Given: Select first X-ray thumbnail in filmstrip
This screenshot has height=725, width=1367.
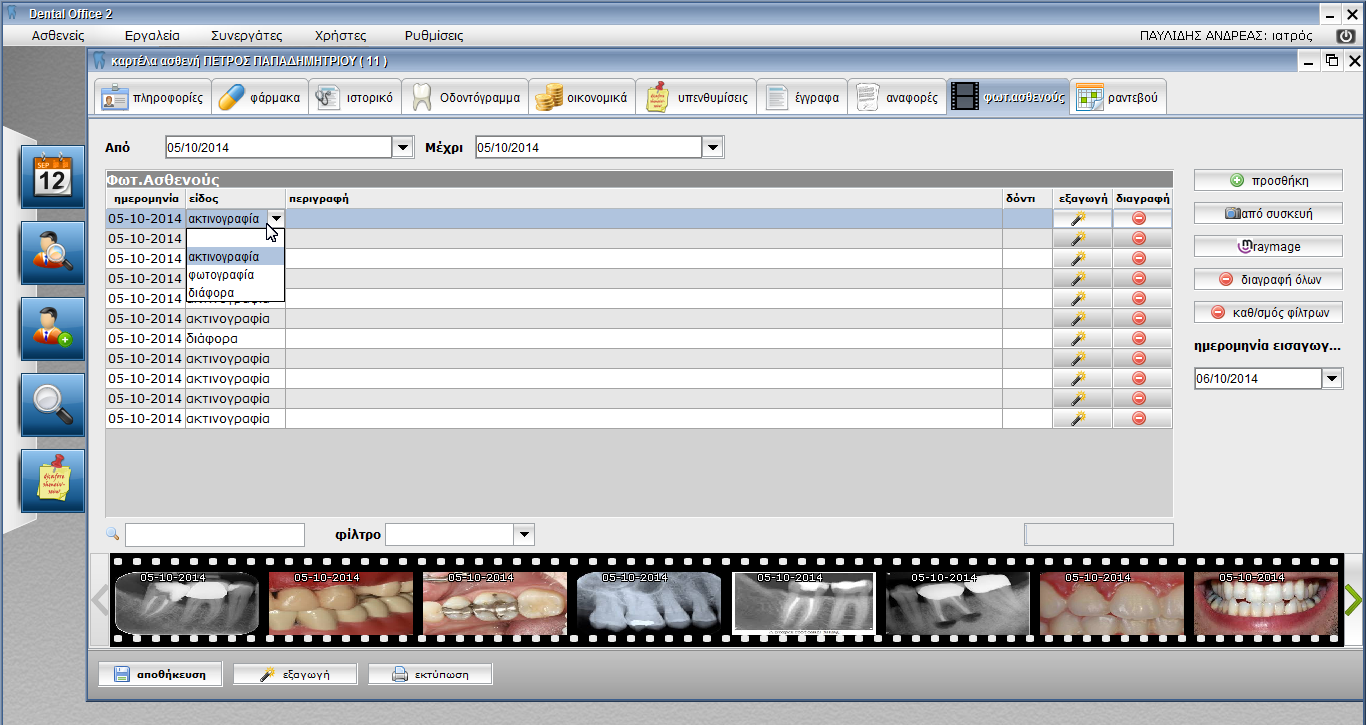Looking at the screenshot, I should (187, 603).
